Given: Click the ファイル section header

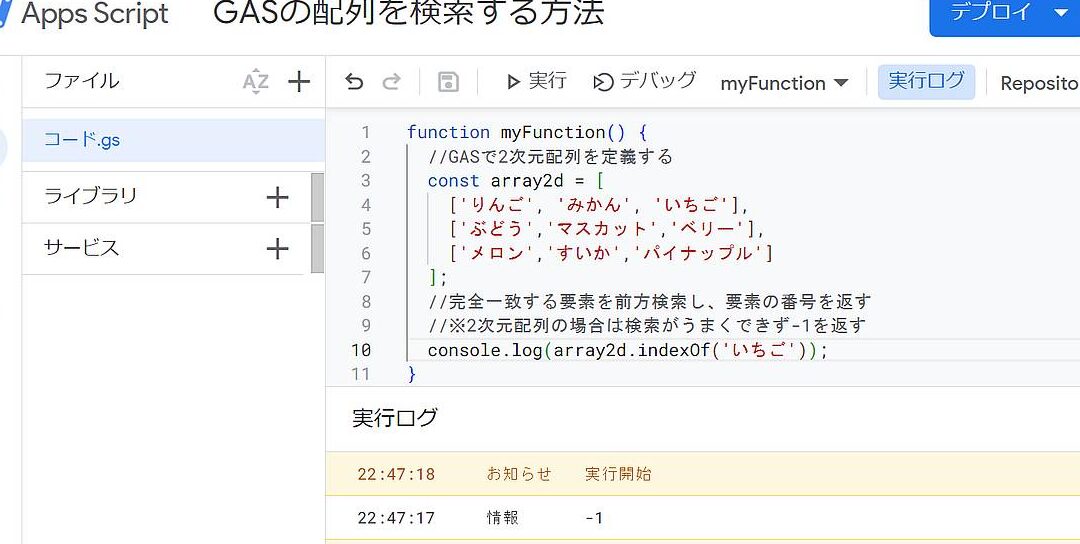Looking at the screenshot, I should 82,81.
